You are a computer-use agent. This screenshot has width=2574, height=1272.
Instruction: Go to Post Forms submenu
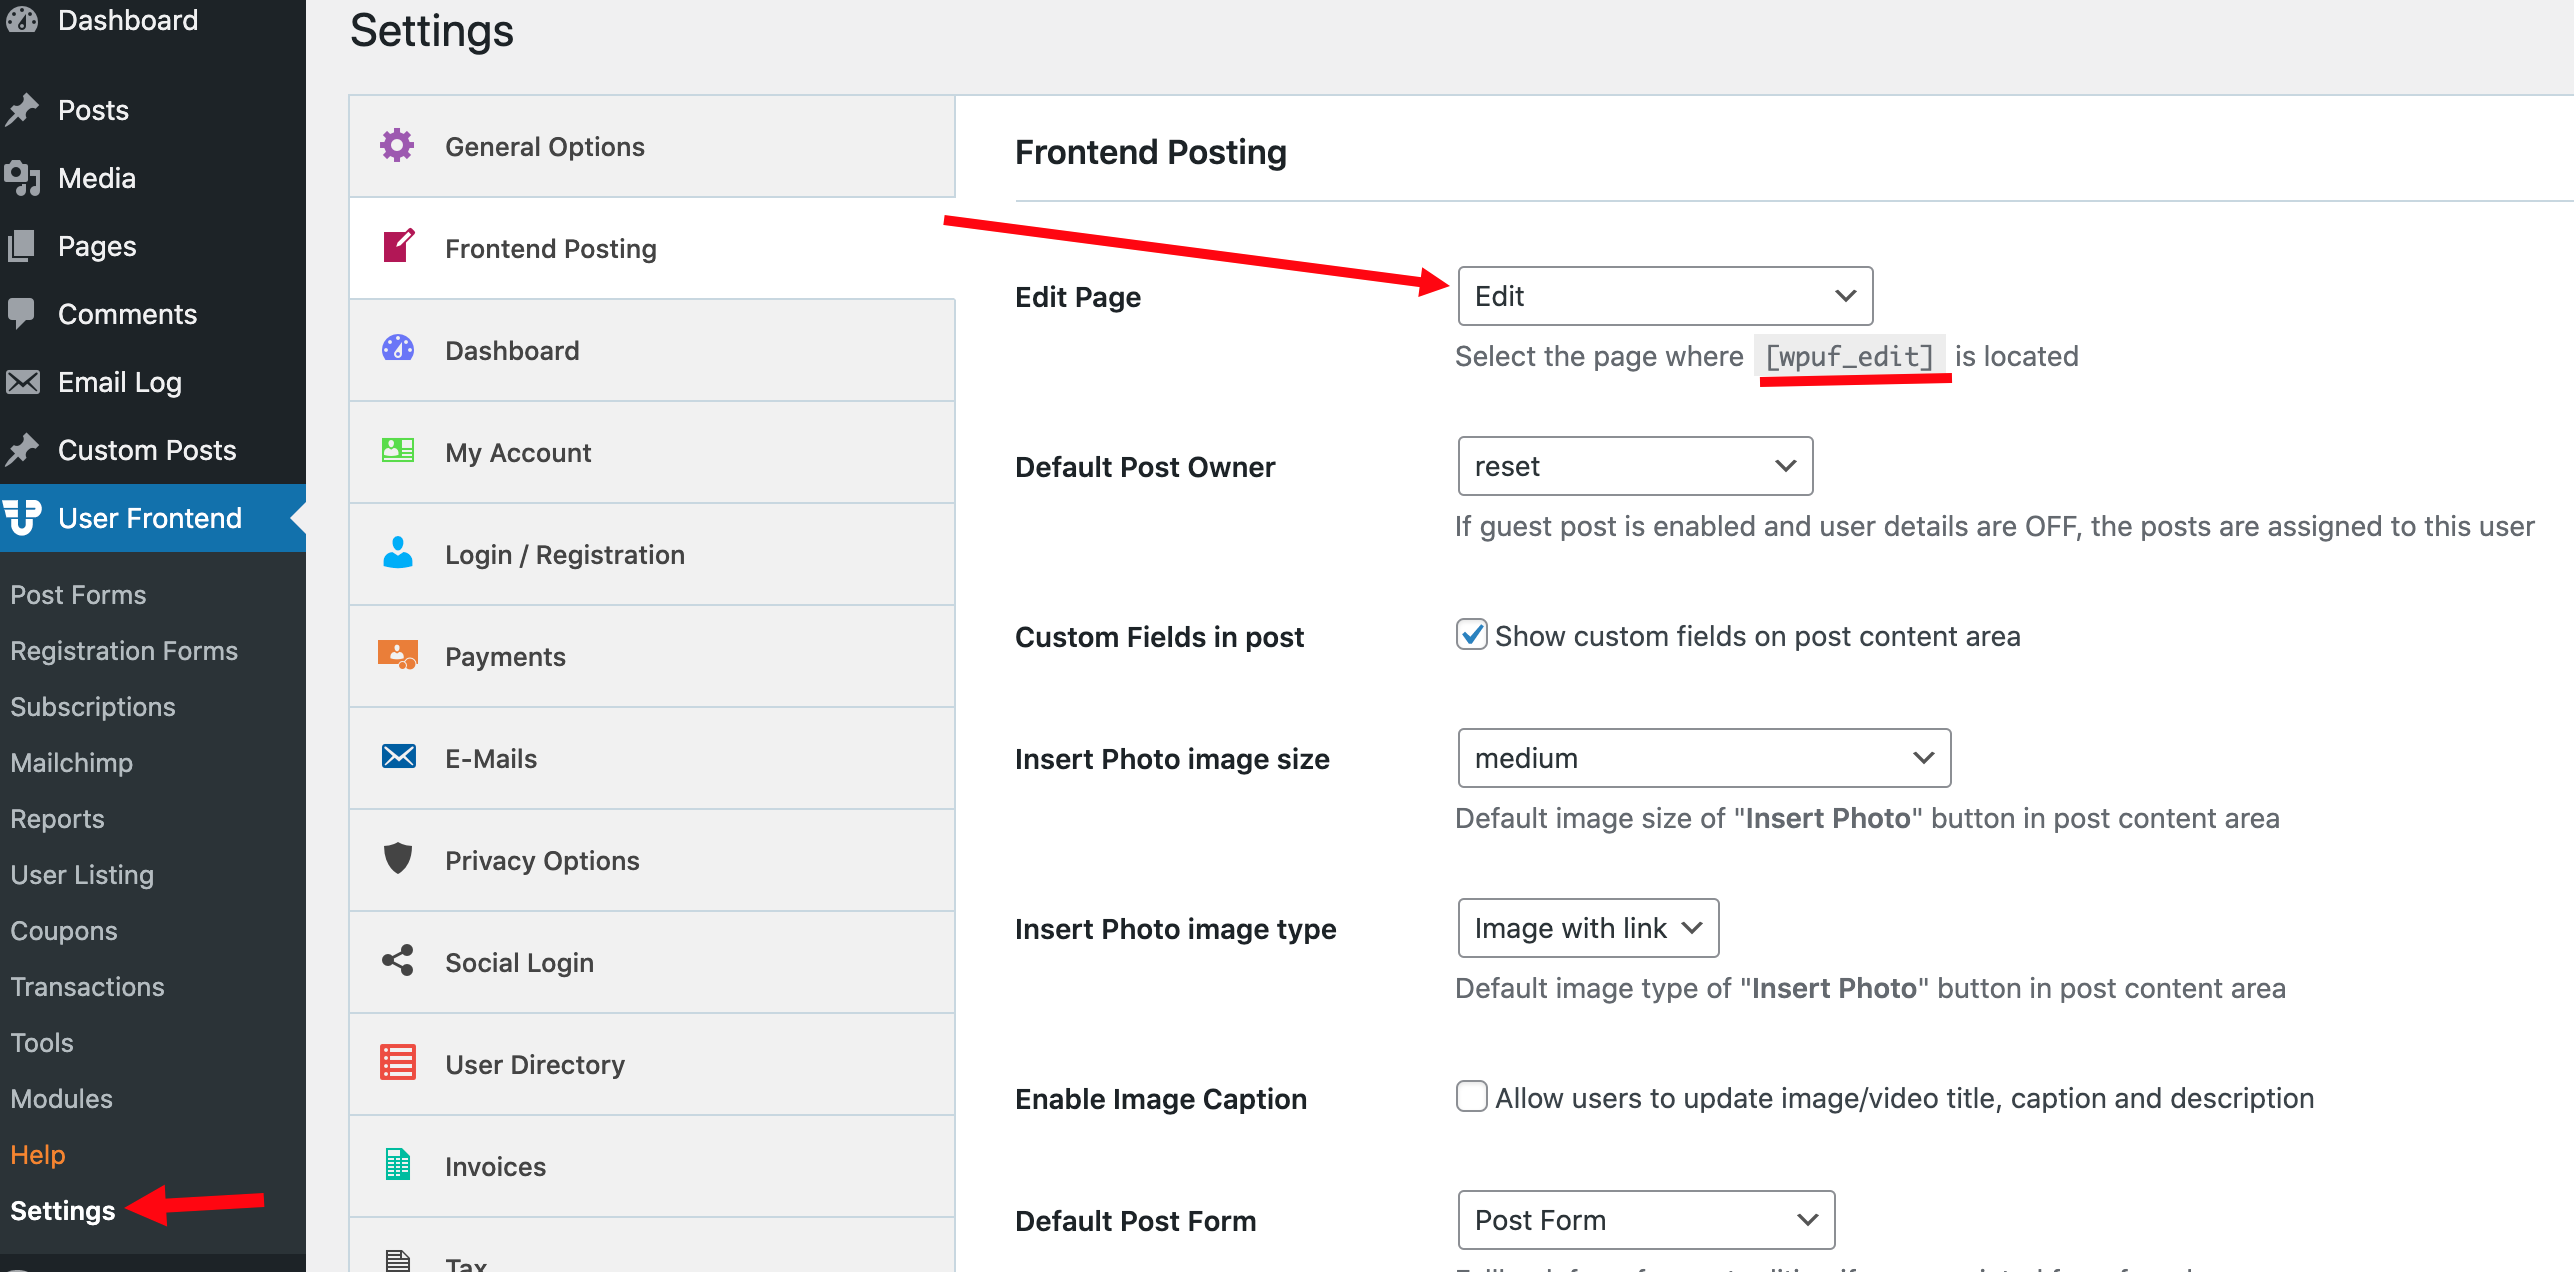click(x=78, y=595)
